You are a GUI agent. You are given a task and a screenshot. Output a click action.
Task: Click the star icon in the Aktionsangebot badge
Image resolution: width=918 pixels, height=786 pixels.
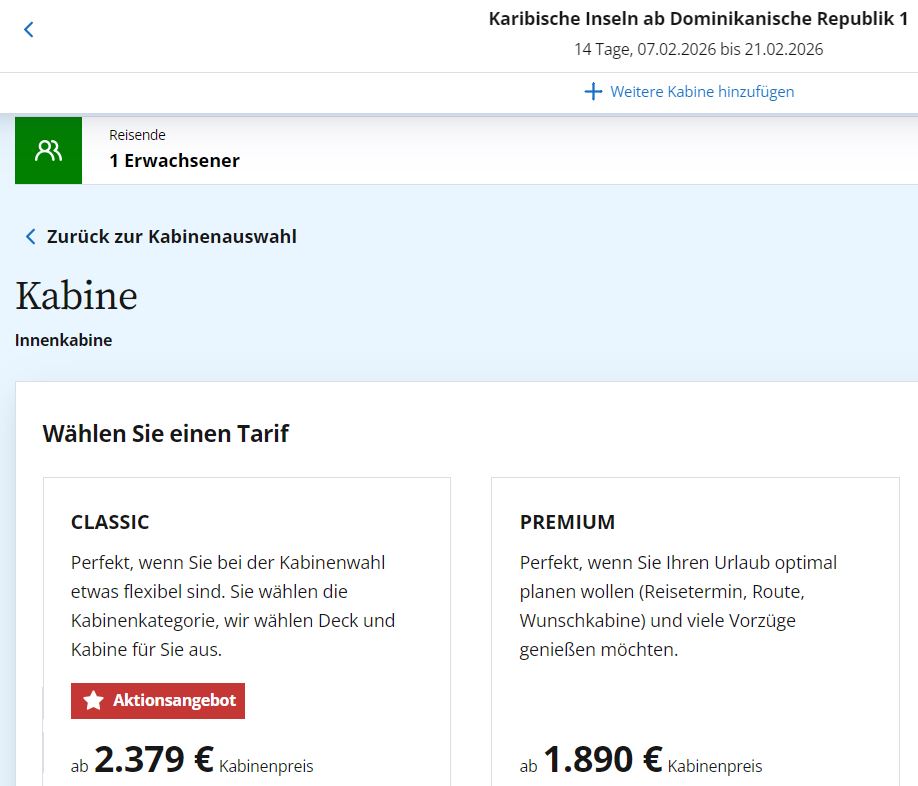click(93, 700)
